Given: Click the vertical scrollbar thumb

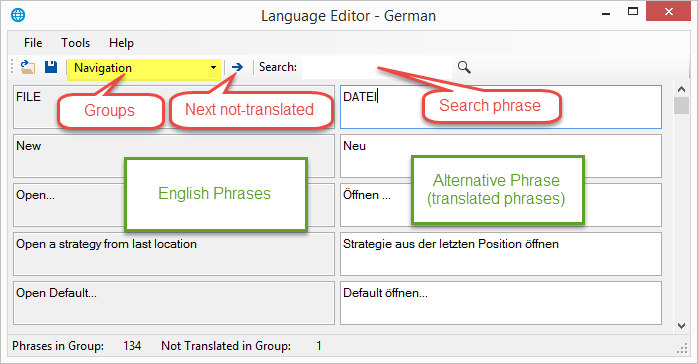Looking at the screenshot, I should pos(681,105).
